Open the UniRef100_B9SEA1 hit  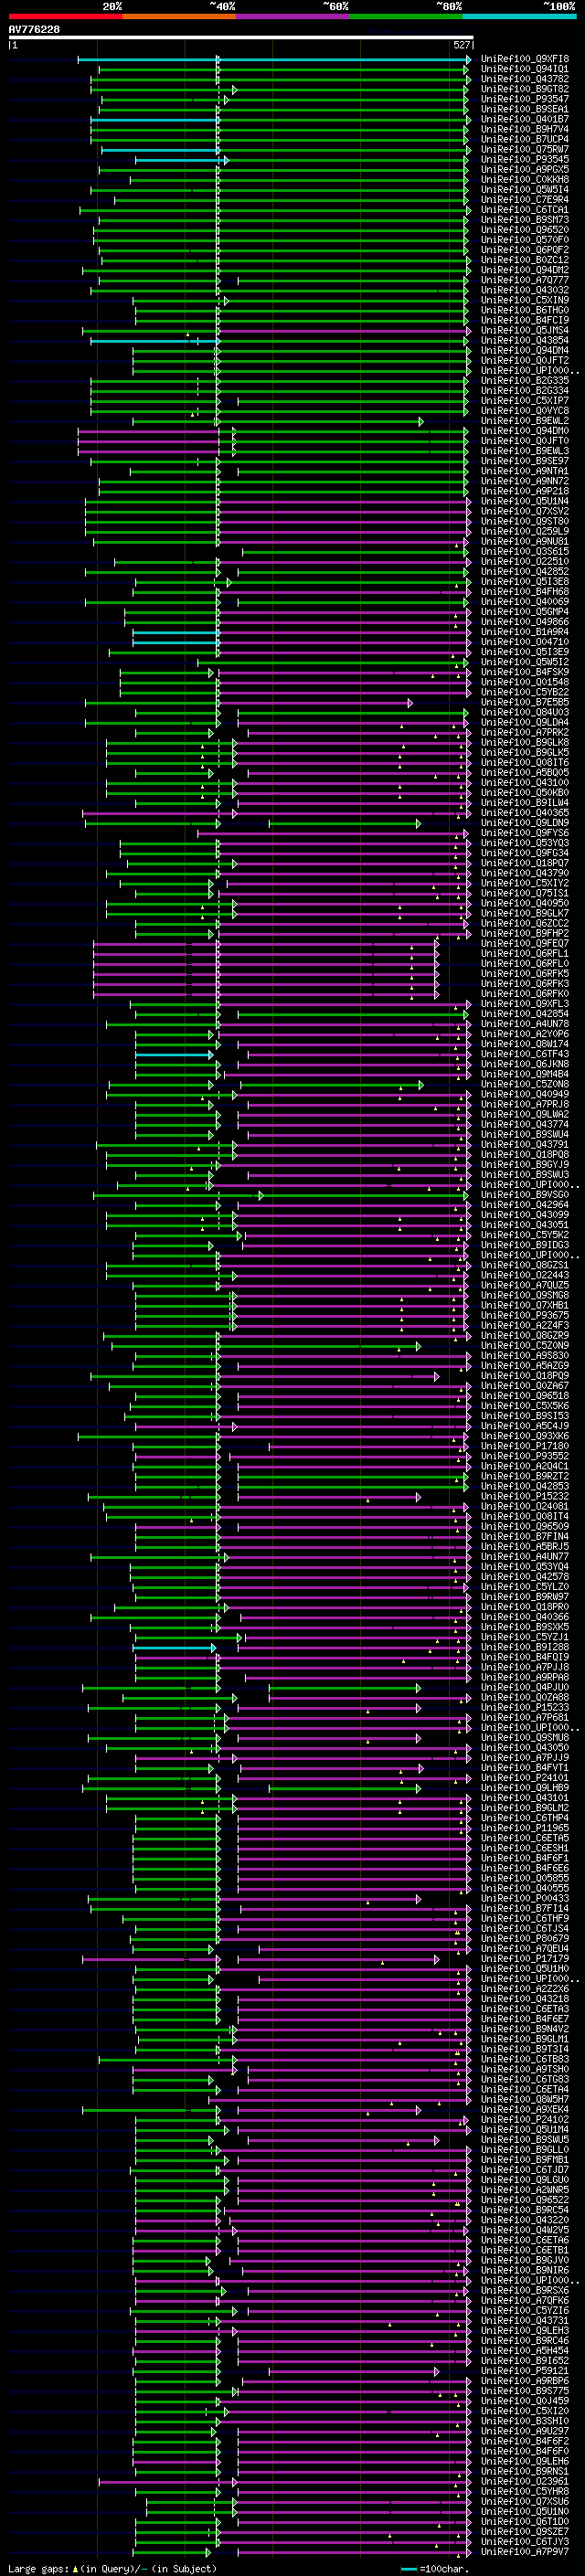[x=525, y=109]
